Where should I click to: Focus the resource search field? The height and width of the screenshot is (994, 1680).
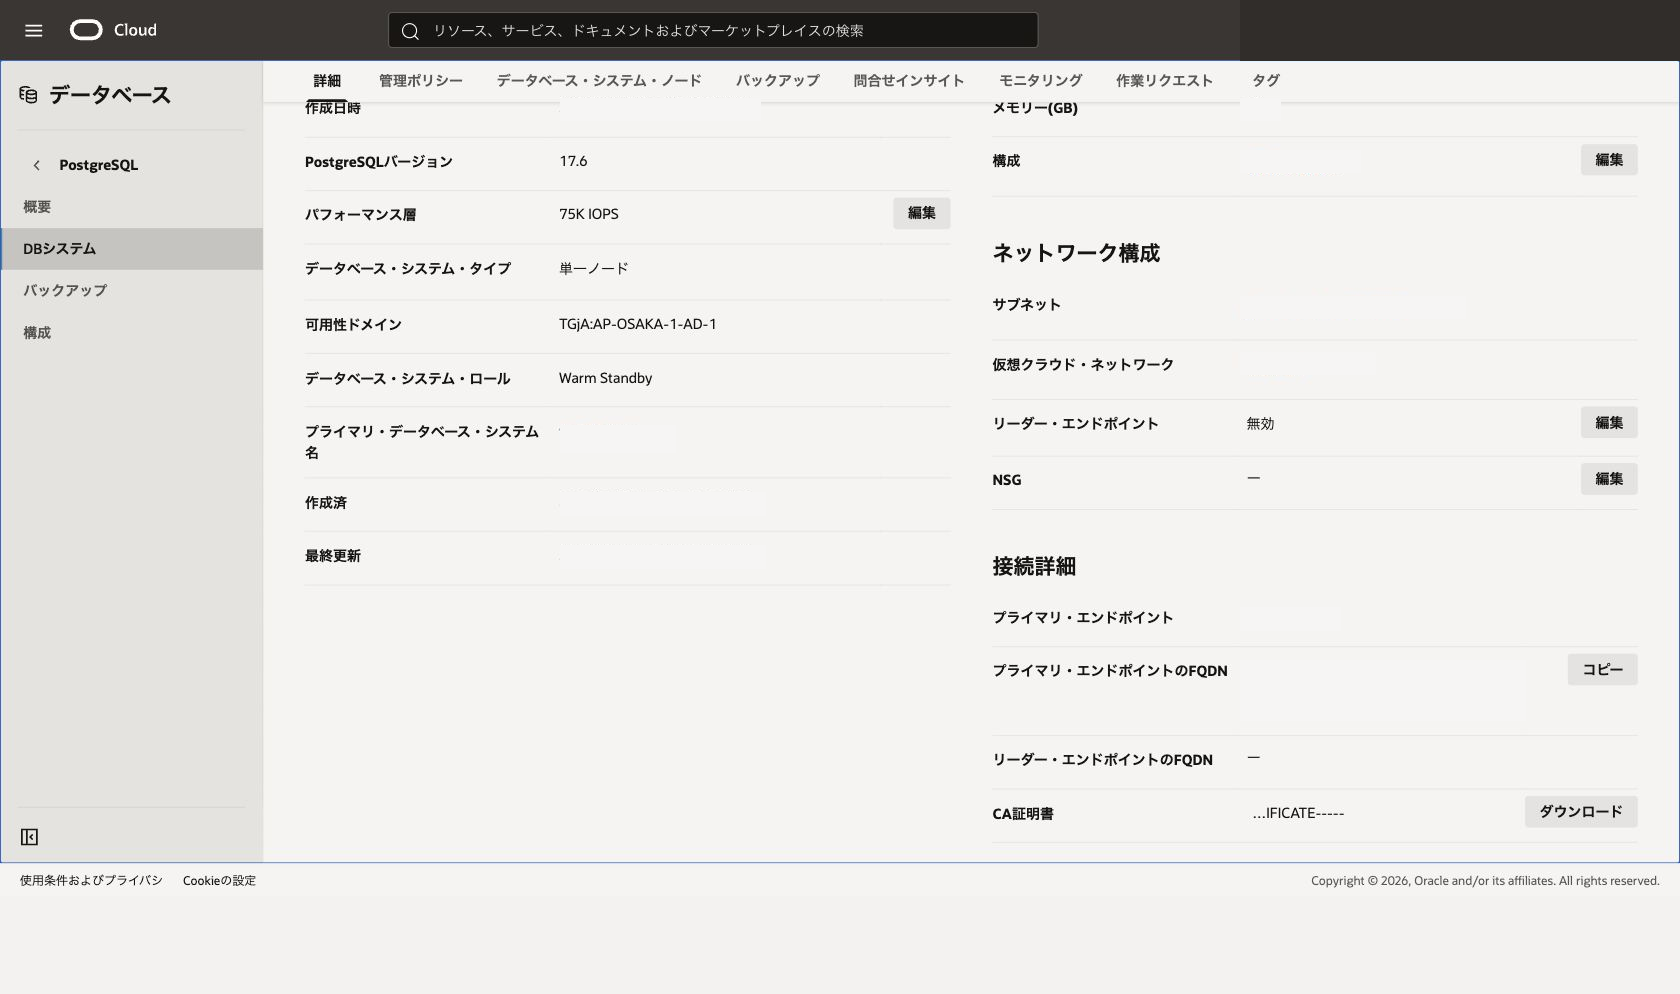[x=712, y=30]
